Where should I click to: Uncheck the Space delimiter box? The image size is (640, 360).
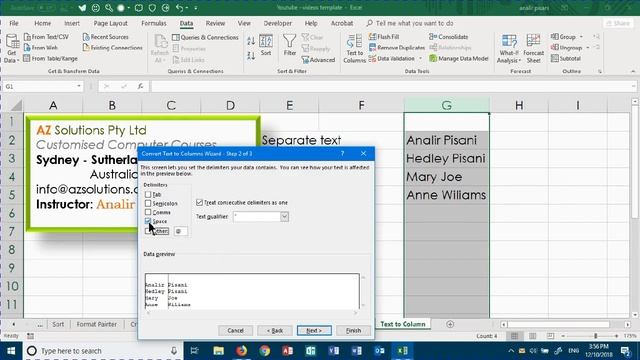[148, 221]
